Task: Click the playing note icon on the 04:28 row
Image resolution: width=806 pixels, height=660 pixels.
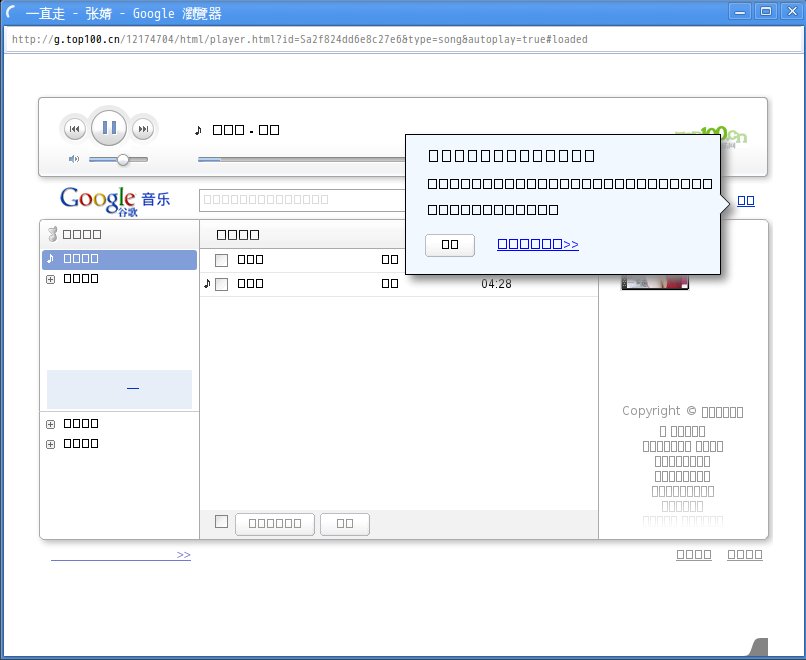Action: [x=207, y=283]
